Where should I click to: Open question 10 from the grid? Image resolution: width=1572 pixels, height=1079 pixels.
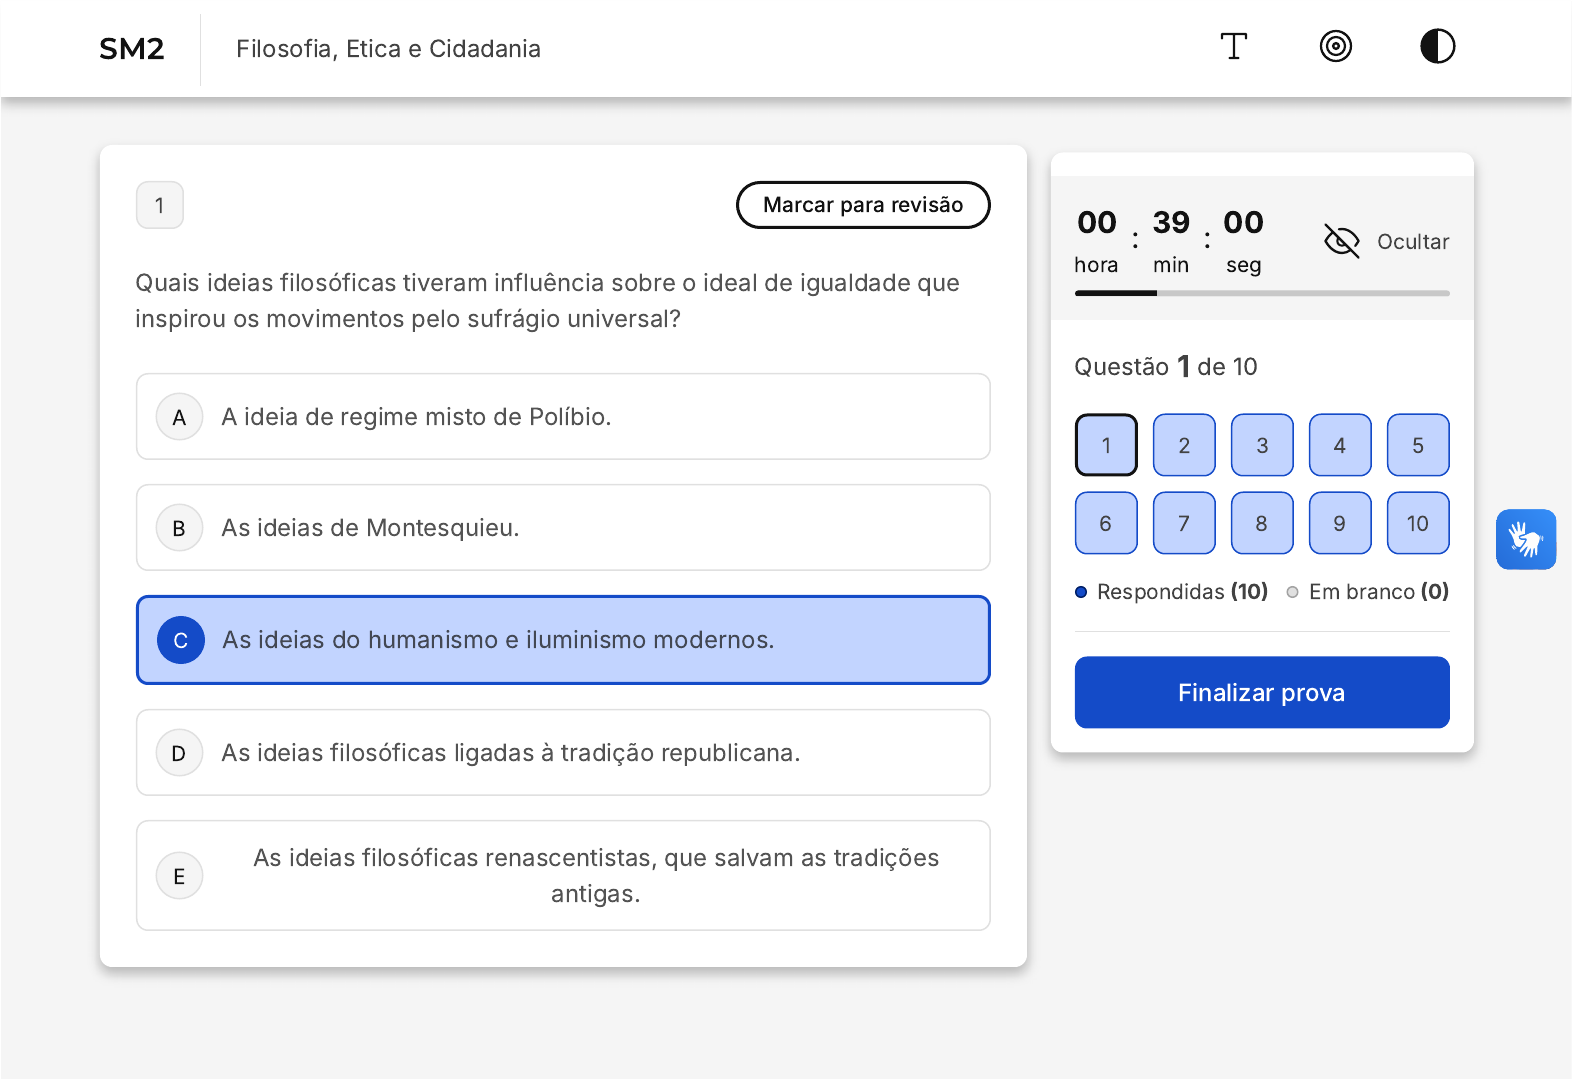[1417, 523]
